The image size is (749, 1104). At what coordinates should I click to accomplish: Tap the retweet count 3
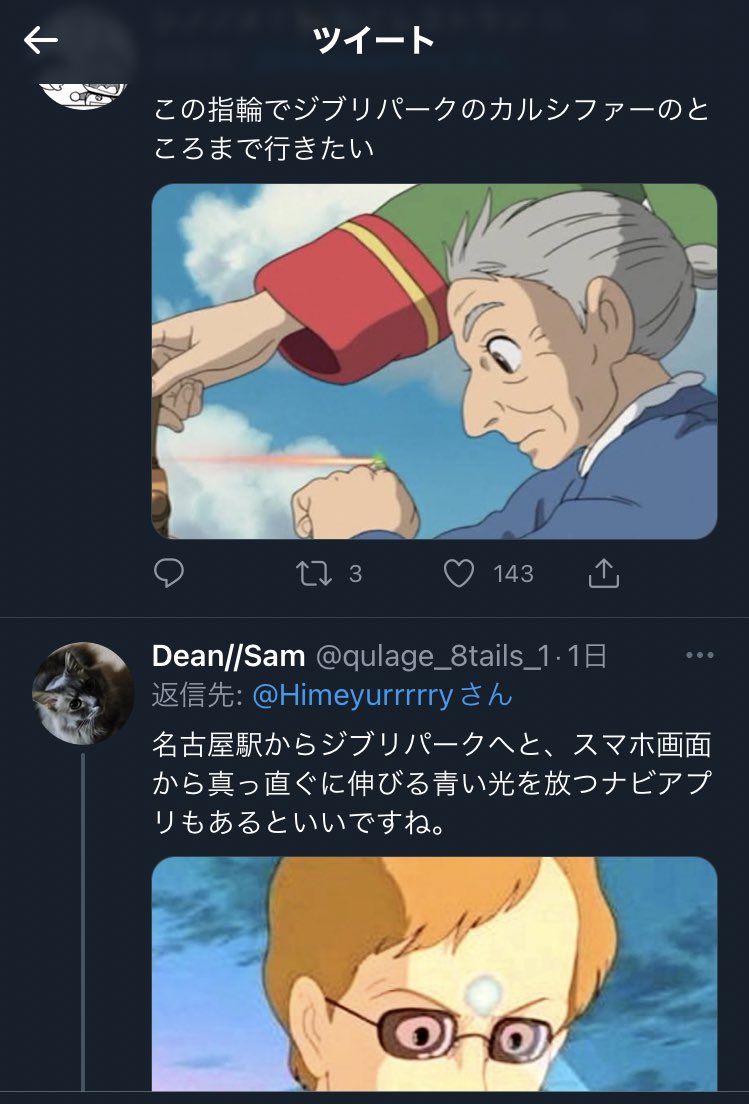click(355, 575)
